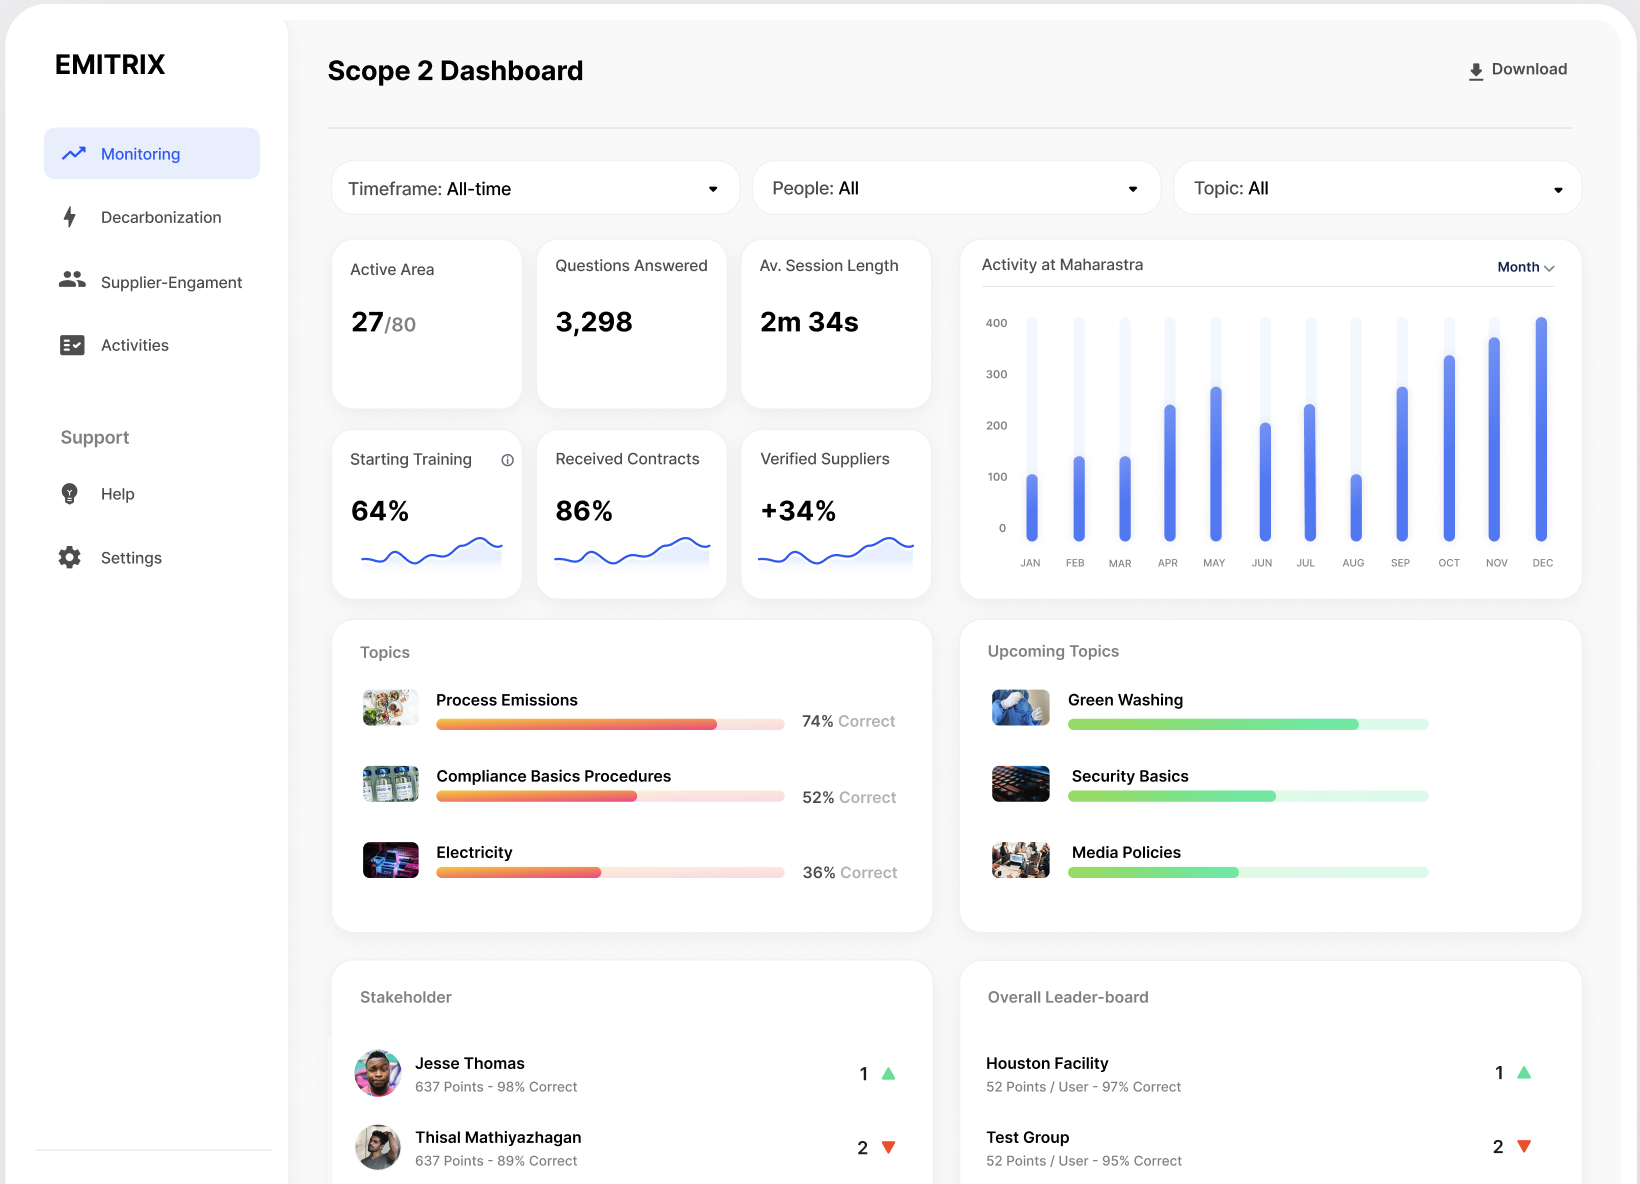1640x1184 pixels.
Task: Click the Green Washing progress indicator
Action: [1247, 724]
